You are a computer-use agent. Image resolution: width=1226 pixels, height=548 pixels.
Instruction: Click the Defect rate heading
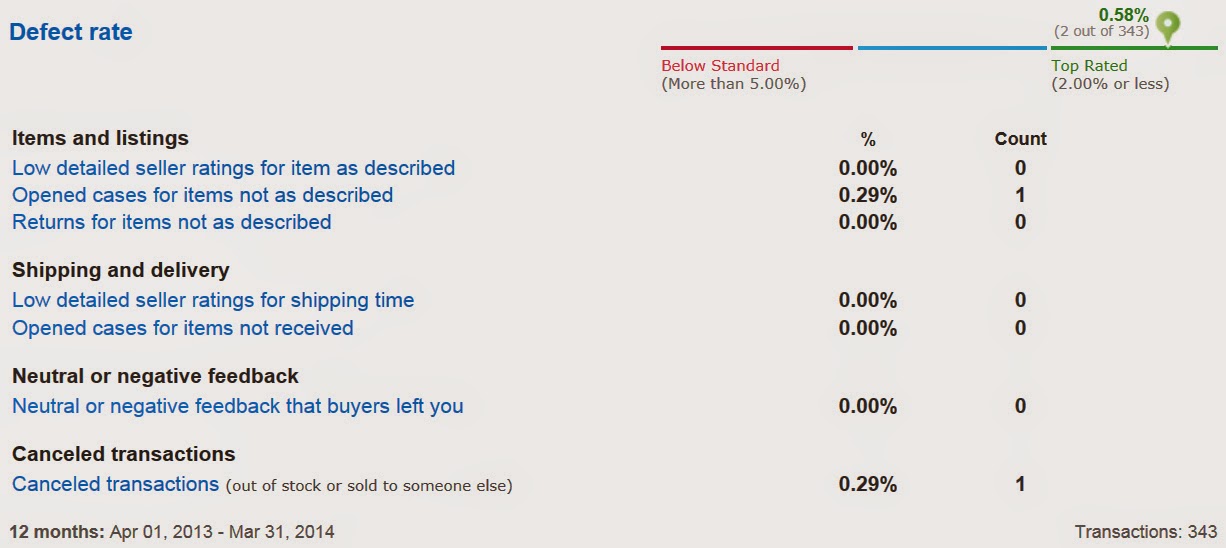pyautogui.click(x=71, y=32)
